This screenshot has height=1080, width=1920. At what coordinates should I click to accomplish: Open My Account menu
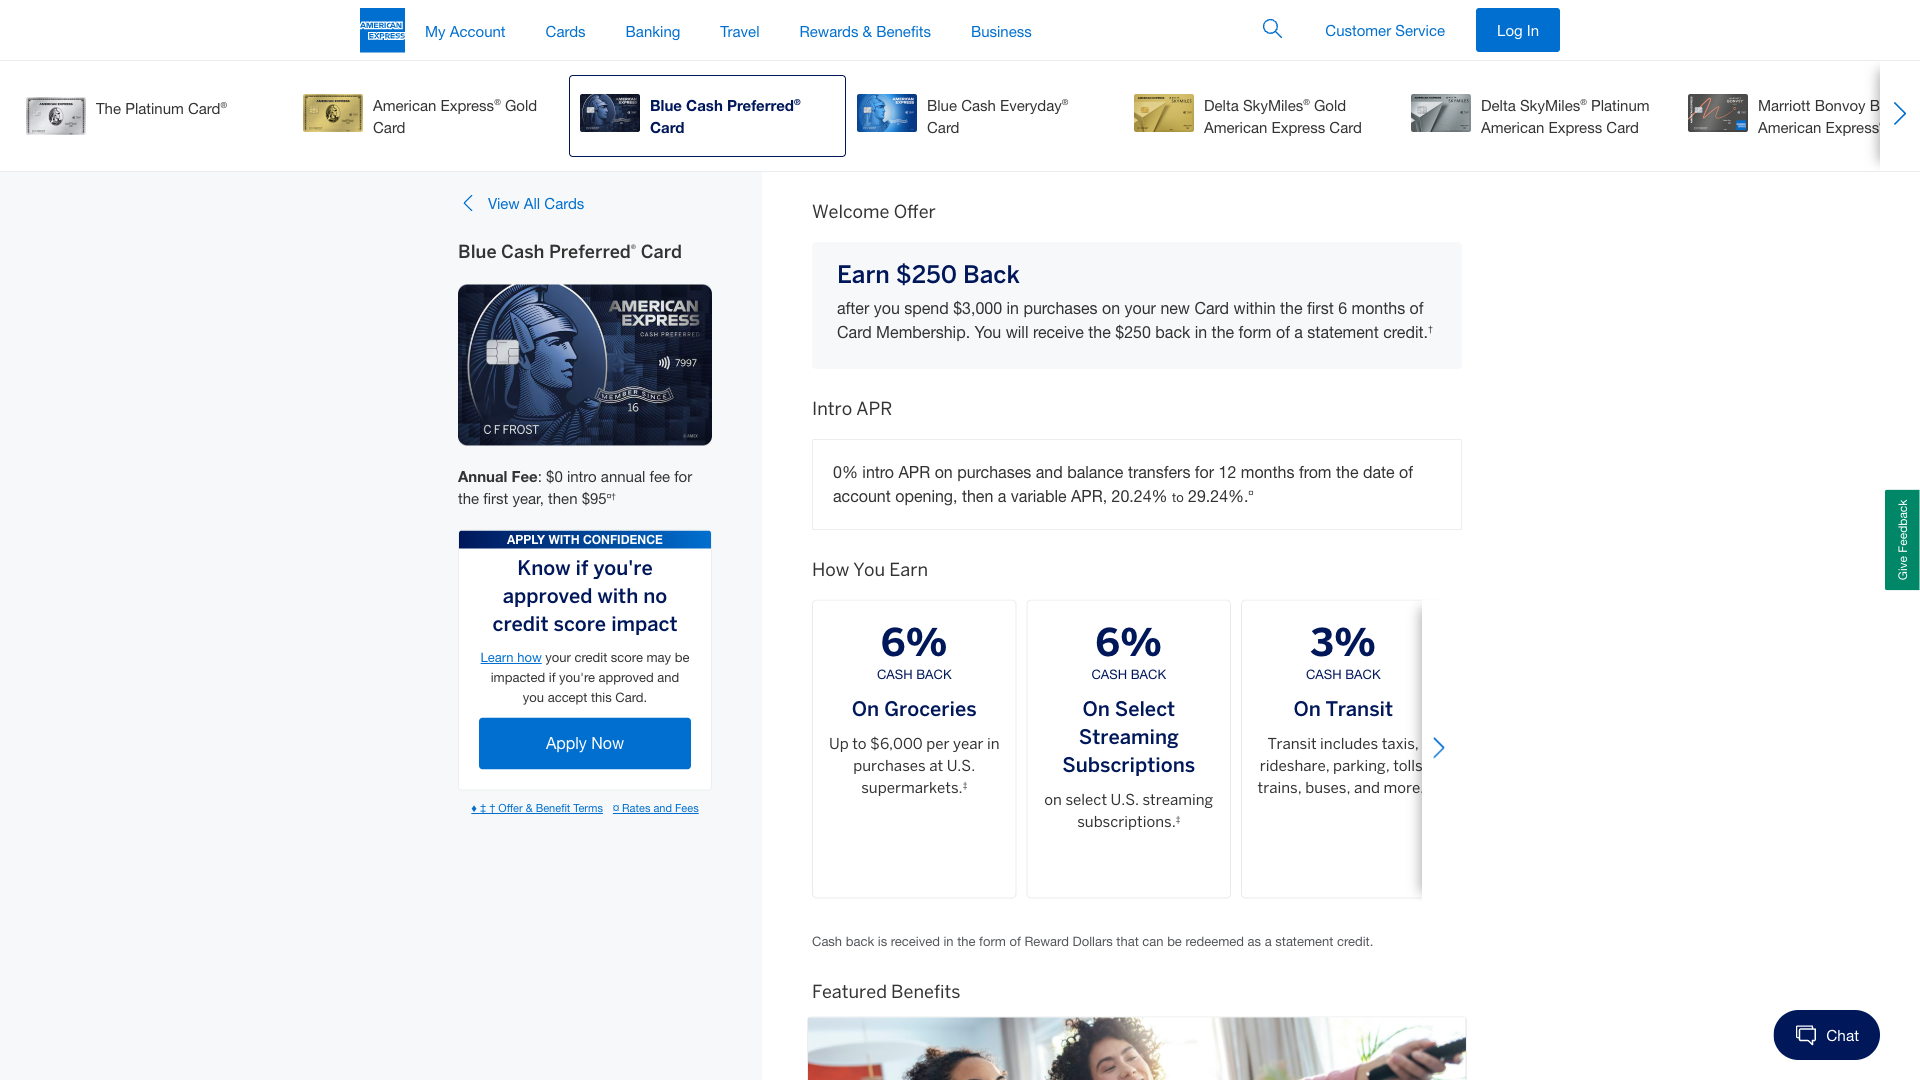point(465,31)
